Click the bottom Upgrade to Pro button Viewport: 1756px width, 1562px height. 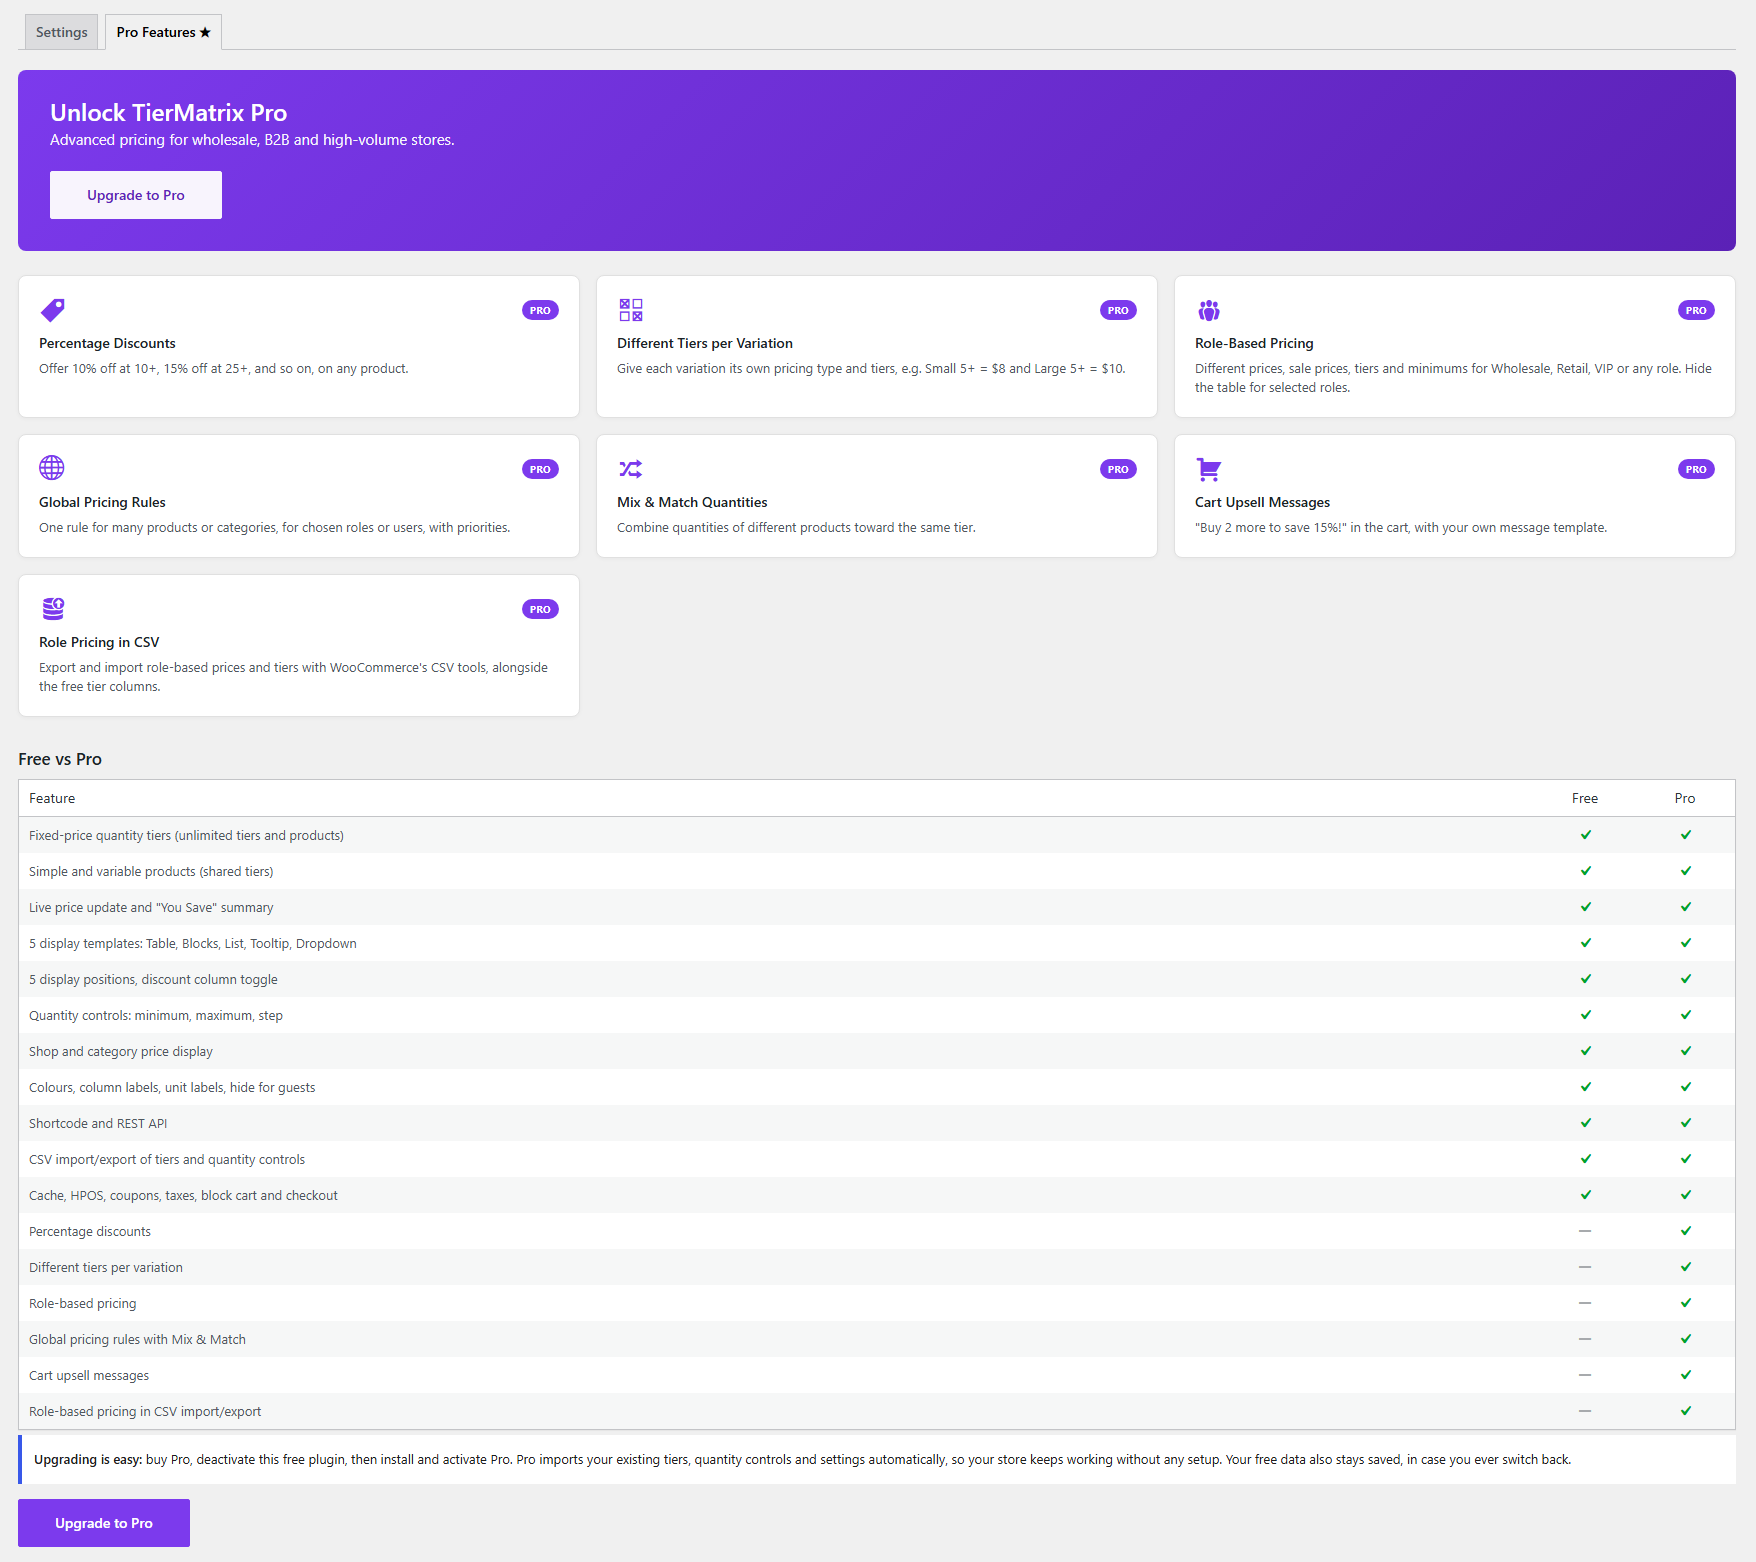(x=104, y=1523)
